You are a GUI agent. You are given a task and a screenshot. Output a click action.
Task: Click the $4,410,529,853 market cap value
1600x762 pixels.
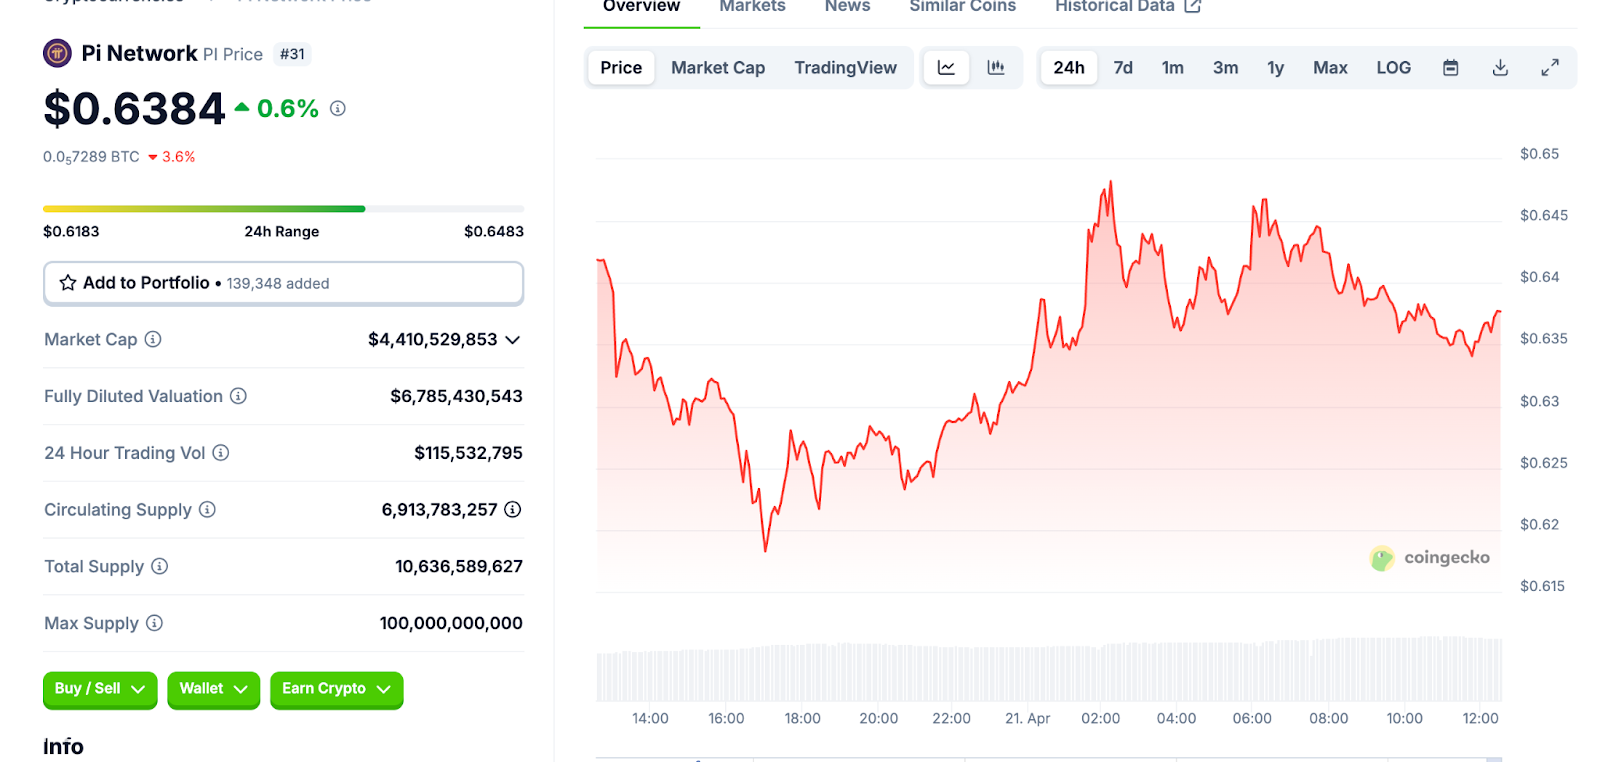click(x=432, y=339)
